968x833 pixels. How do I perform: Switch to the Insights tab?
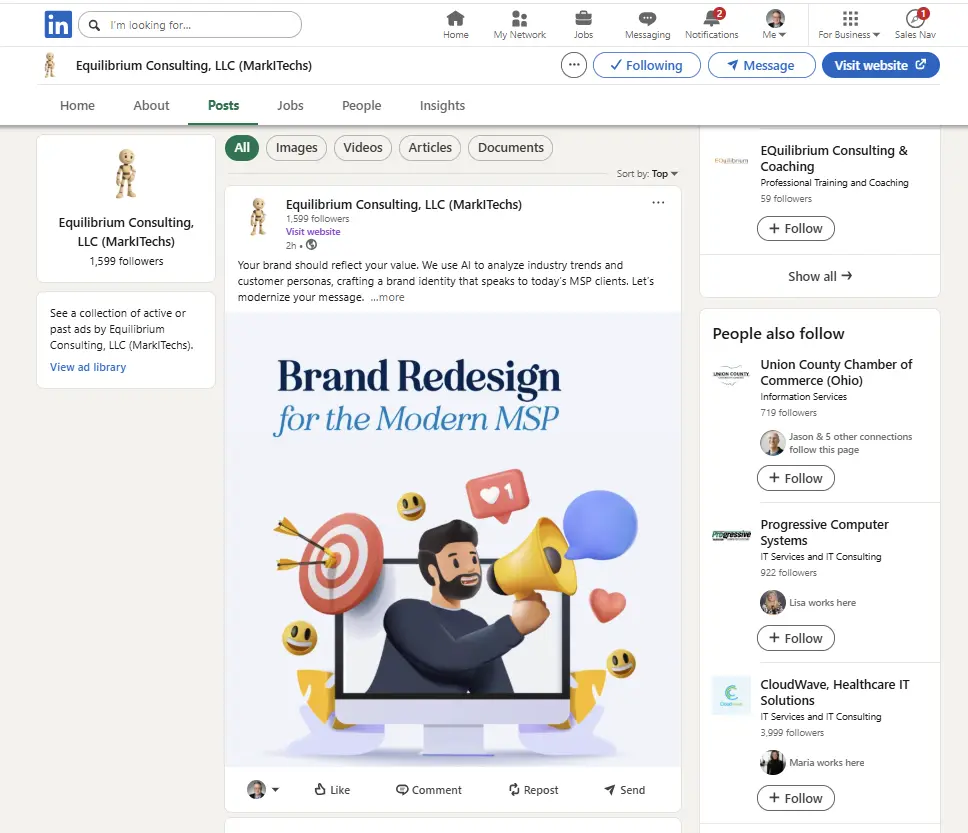click(x=442, y=106)
